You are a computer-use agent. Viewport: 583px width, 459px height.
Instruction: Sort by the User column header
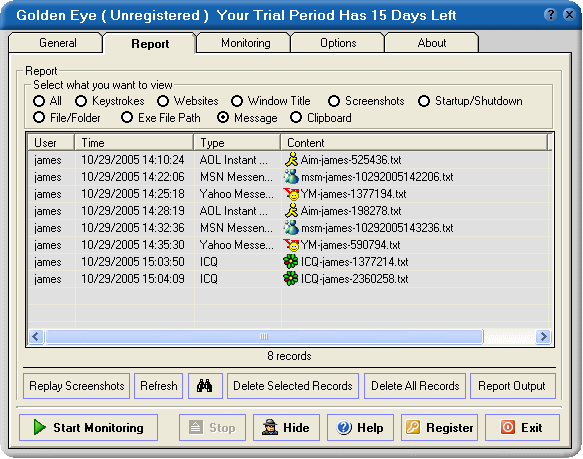(x=51, y=142)
